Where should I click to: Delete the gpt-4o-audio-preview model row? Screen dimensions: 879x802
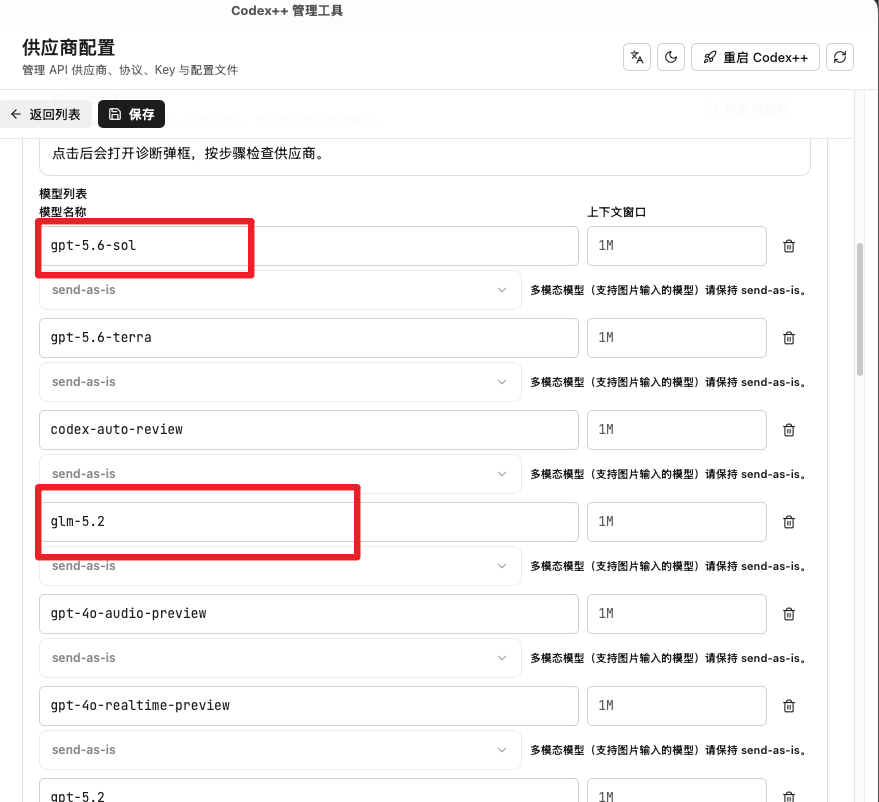789,614
